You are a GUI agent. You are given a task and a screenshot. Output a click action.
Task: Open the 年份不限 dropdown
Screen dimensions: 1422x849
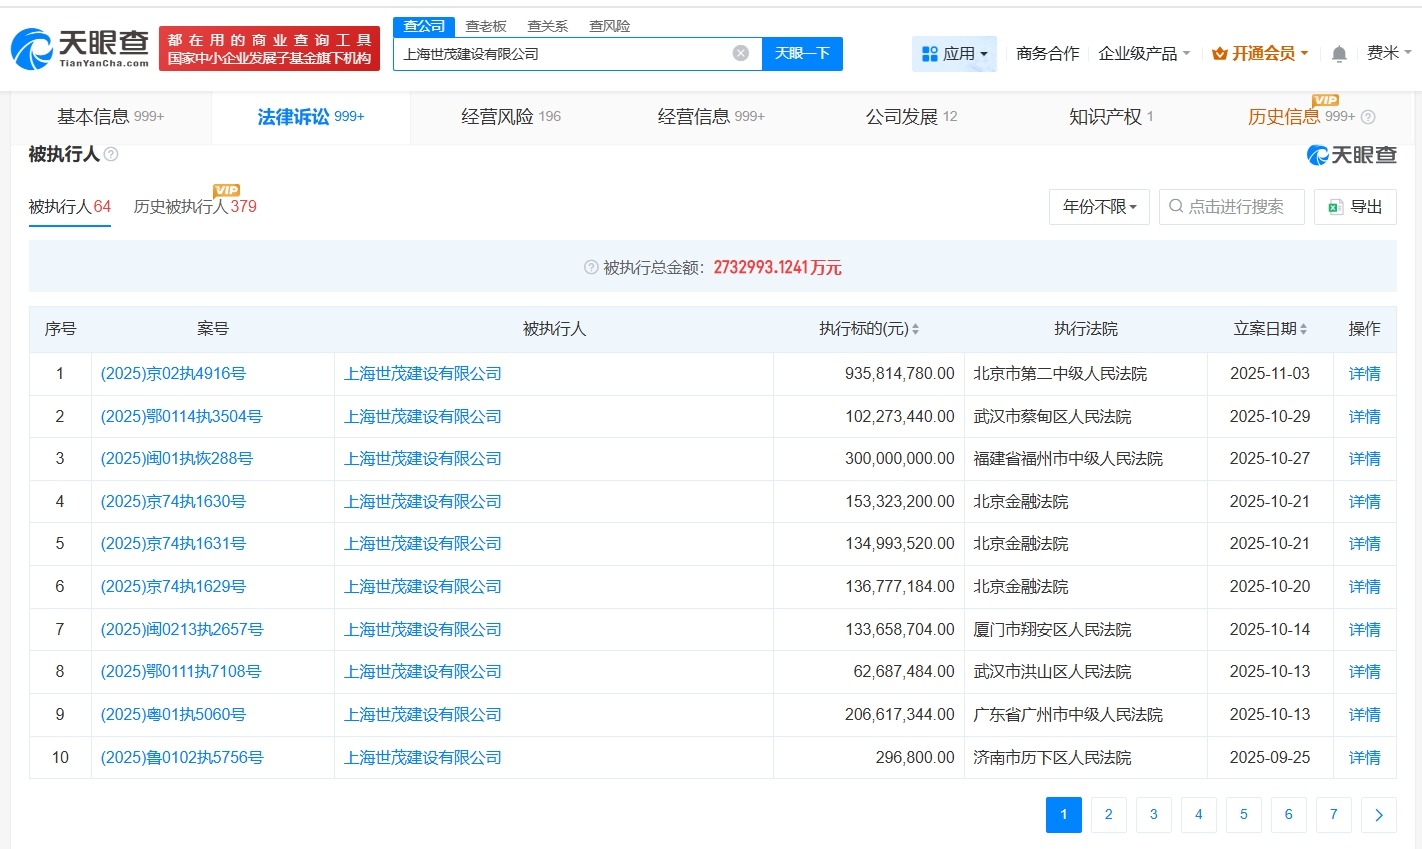click(x=1098, y=207)
